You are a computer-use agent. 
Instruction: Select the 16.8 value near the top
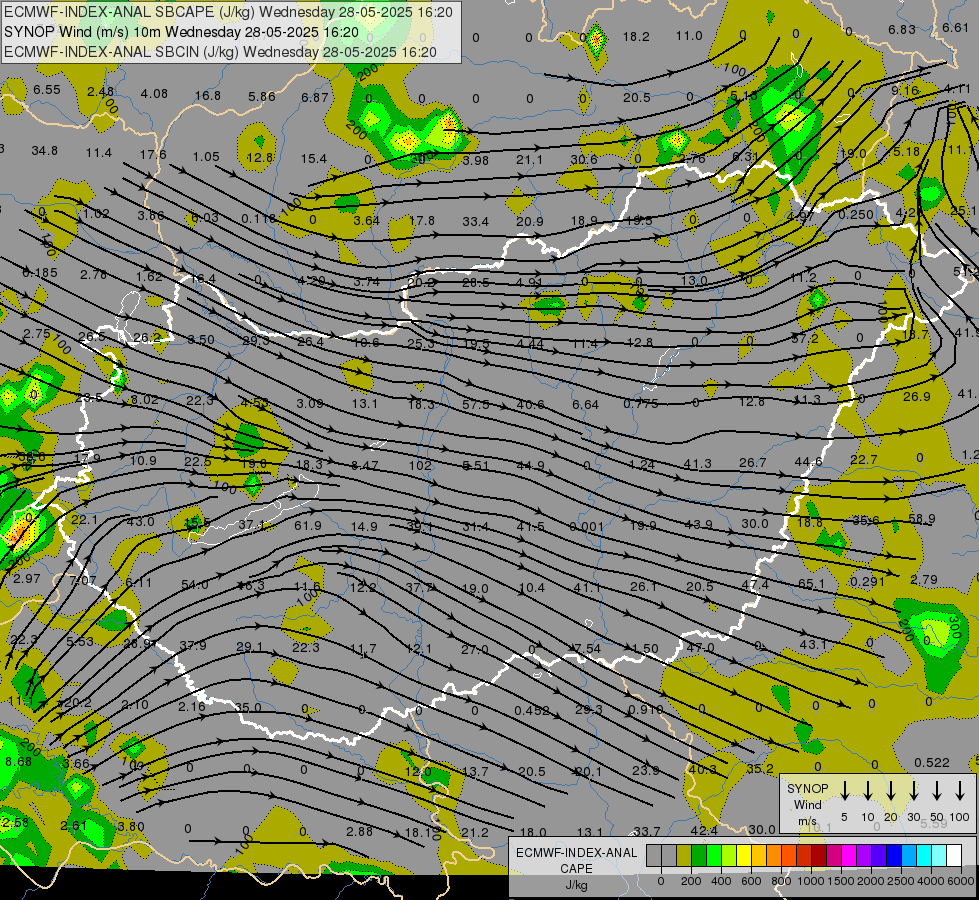click(208, 96)
